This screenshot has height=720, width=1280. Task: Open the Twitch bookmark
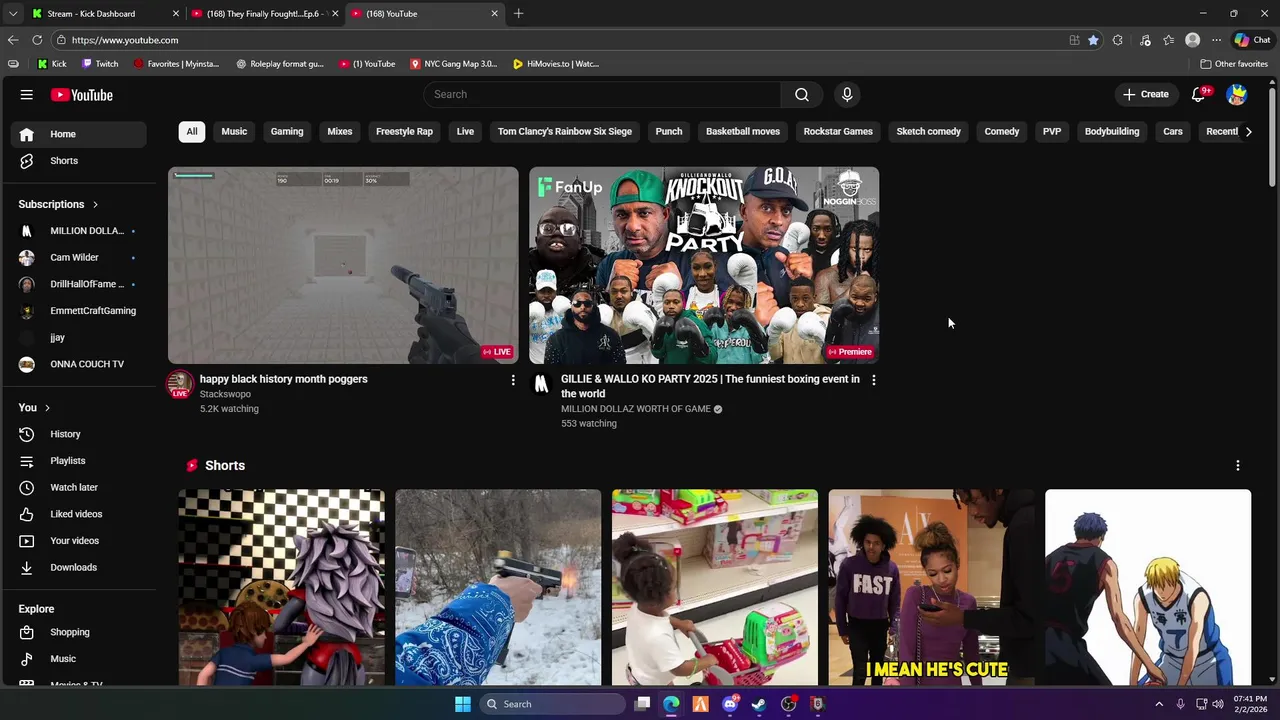click(100, 64)
